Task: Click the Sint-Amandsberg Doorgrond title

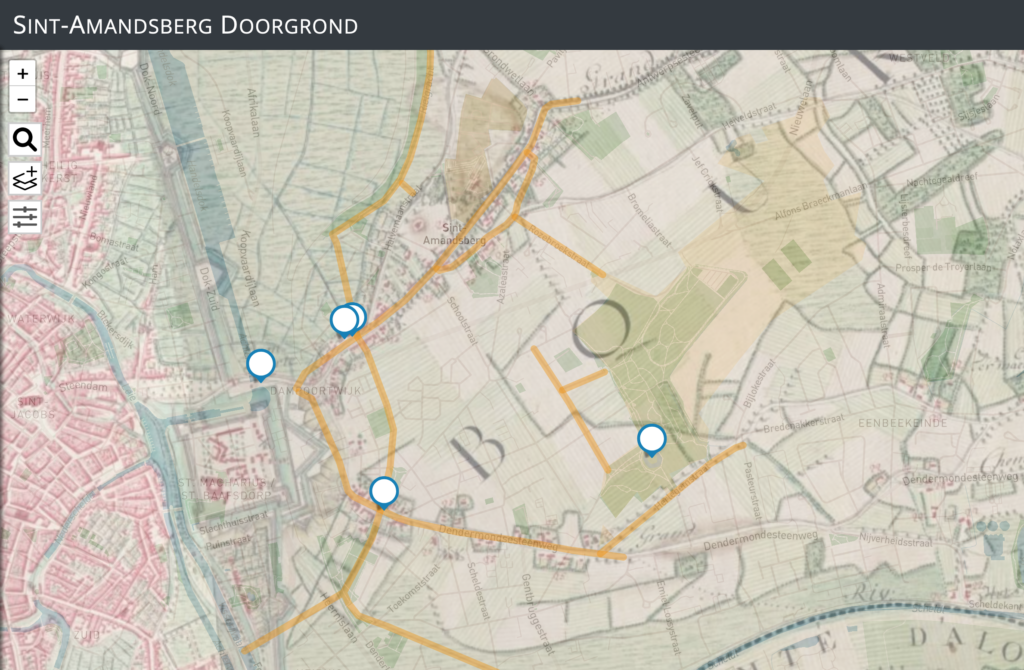Action: 185,25
